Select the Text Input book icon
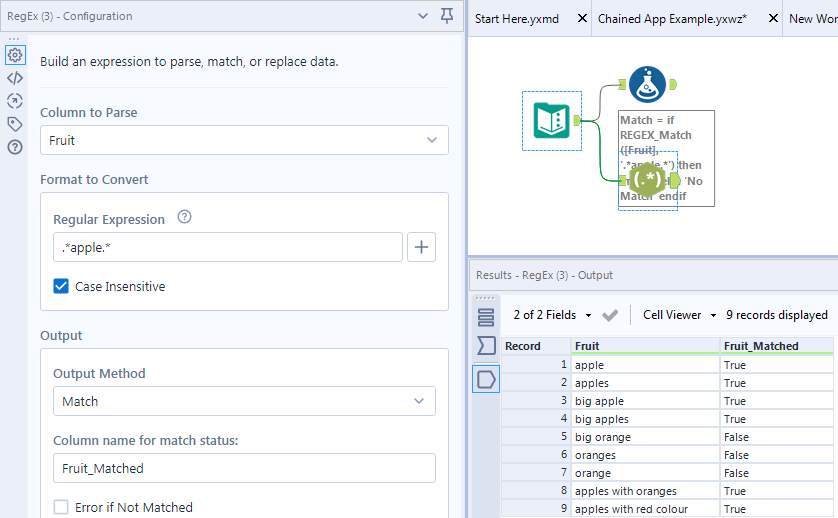 pyautogui.click(x=552, y=121)
